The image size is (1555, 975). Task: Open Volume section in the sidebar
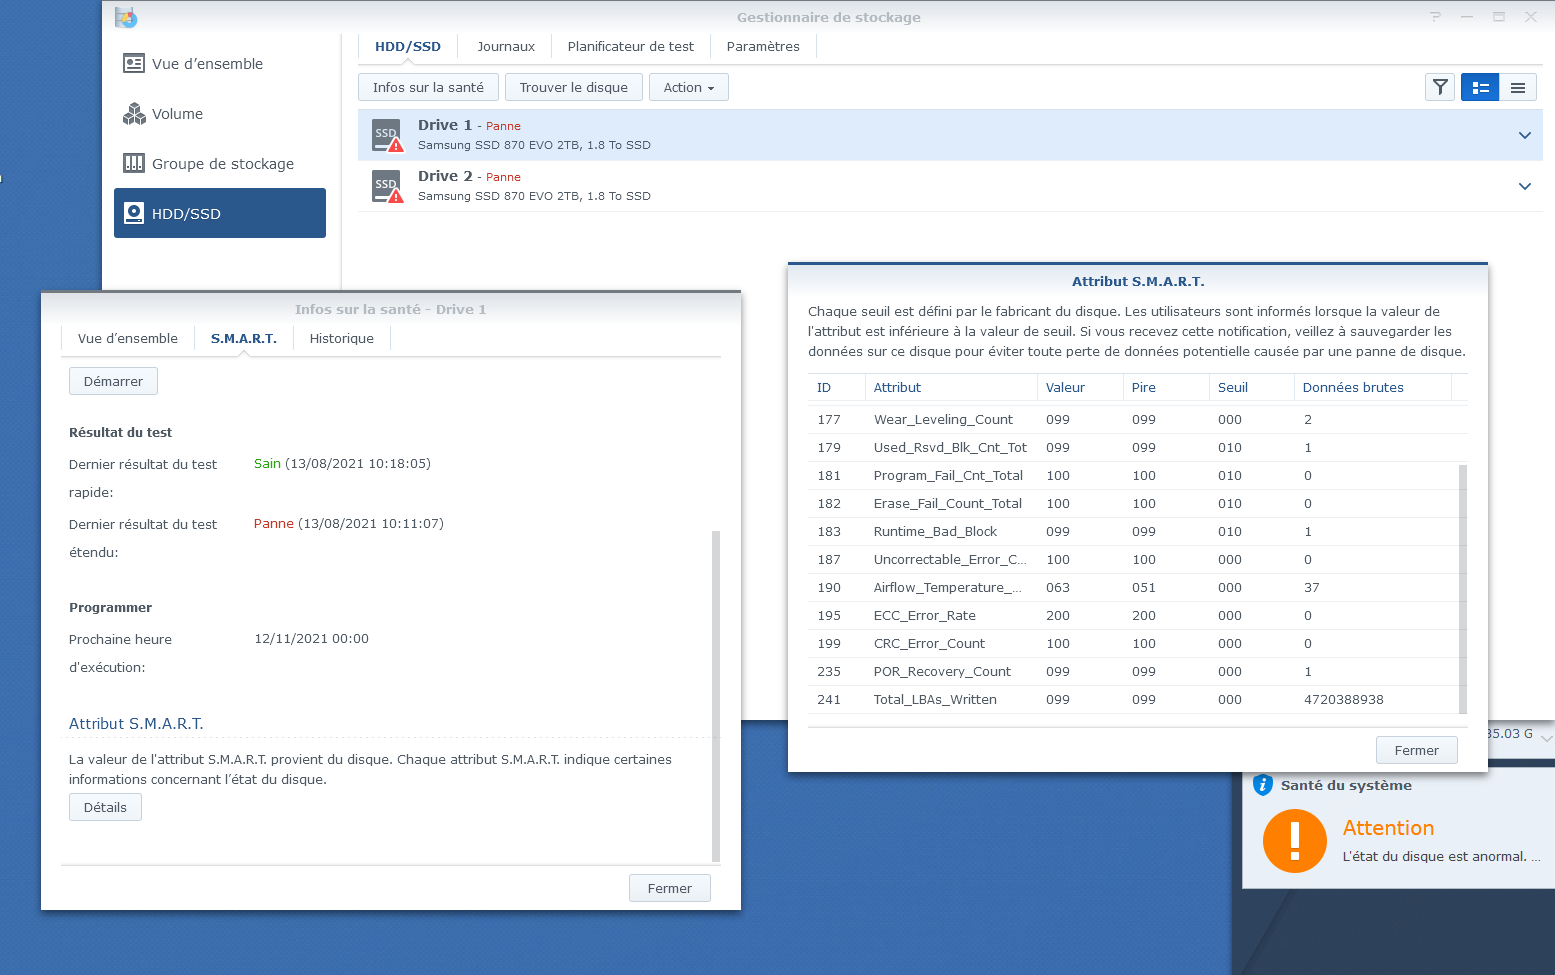[177, 114]
